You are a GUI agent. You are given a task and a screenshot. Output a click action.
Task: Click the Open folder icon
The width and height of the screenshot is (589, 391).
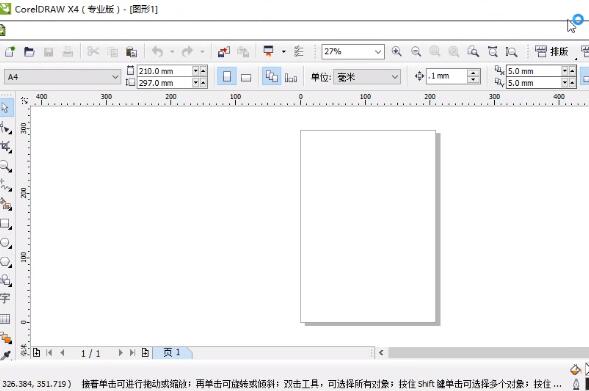point(29,52)
